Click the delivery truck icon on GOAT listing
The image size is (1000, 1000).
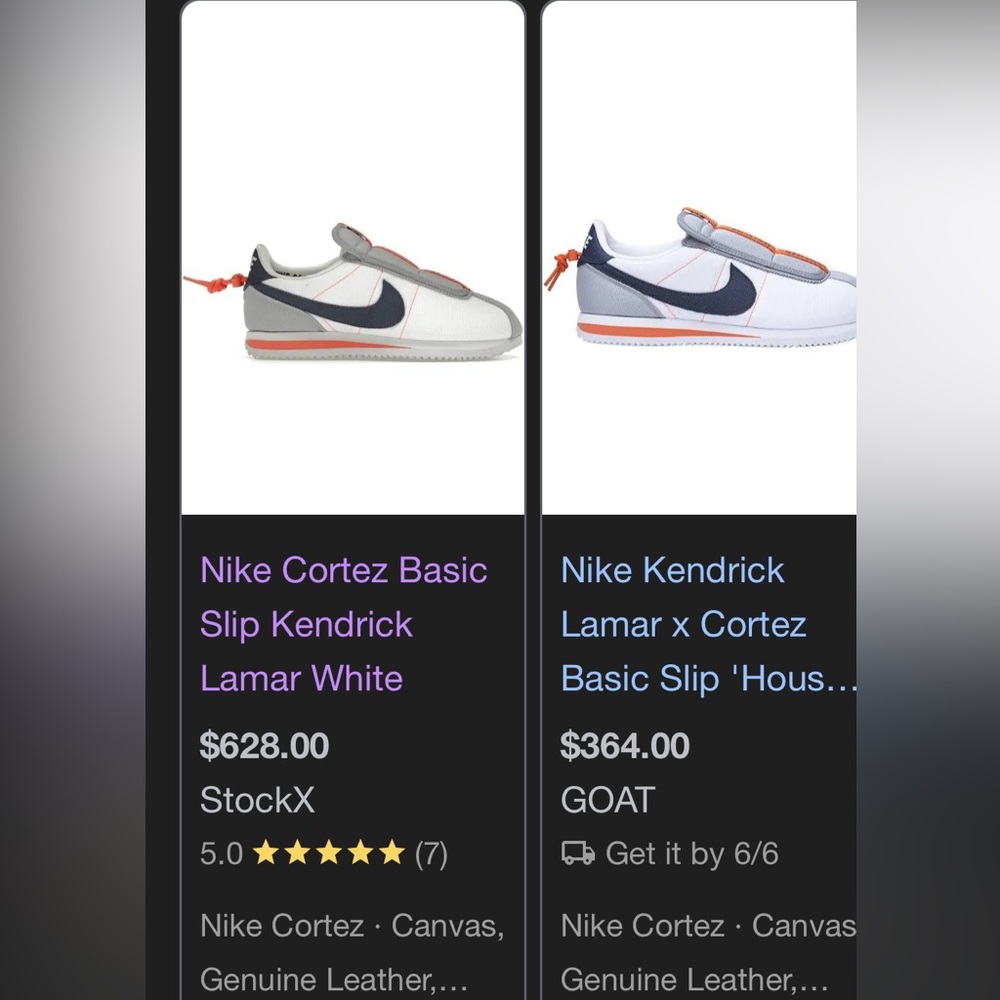[575, 854]
